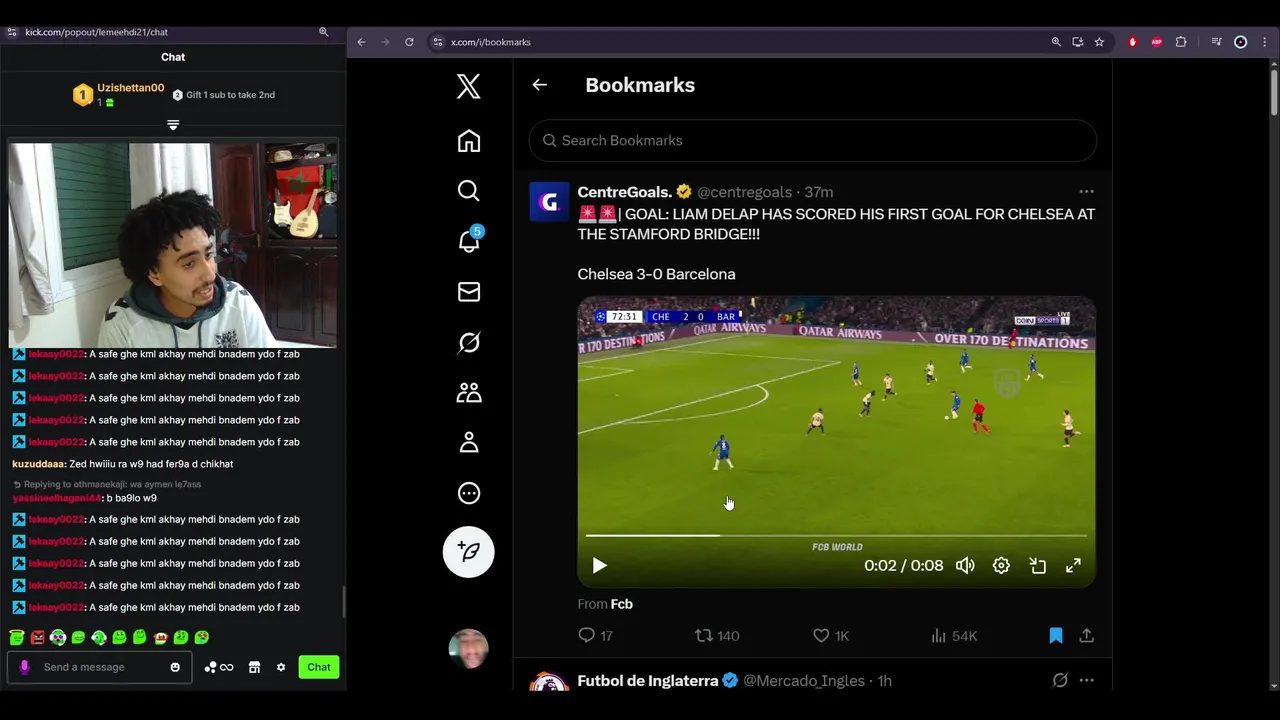The image size is (1280, 720).
Task: Activate voice microphone in chat input
Action: tap(24, 667)
